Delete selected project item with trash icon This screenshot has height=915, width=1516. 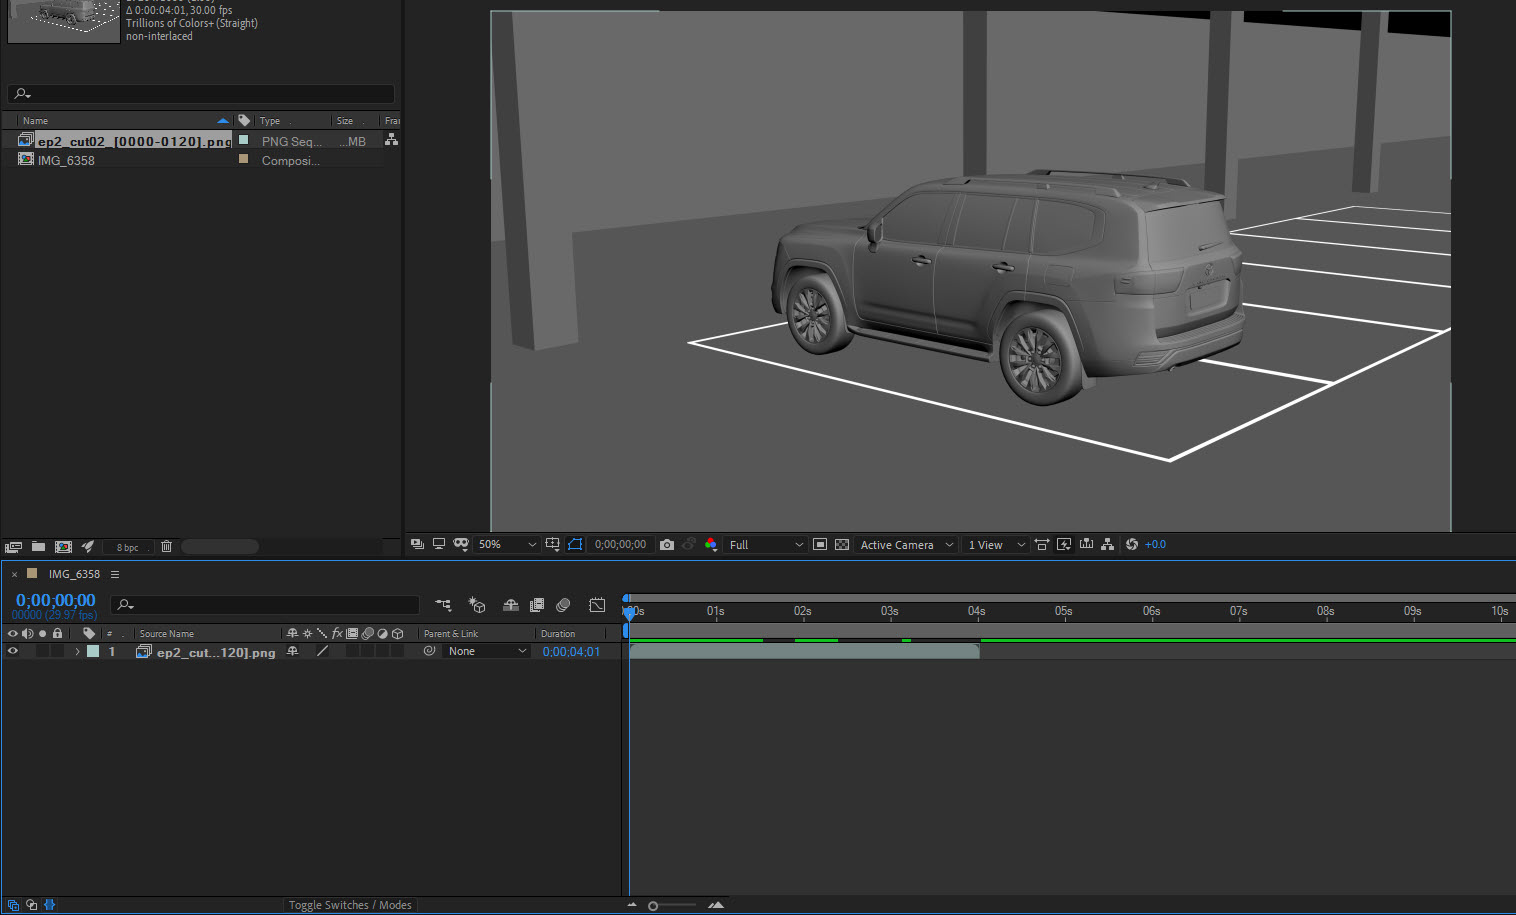click(x=167, y=547)
